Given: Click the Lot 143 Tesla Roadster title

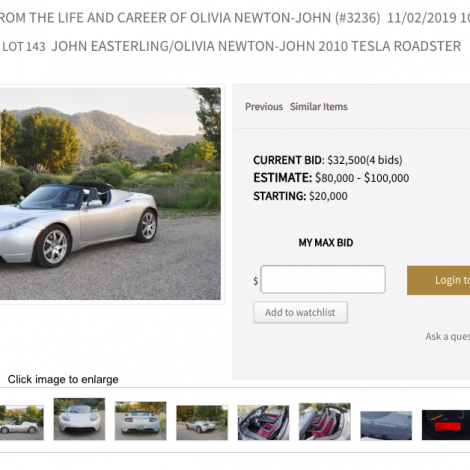Looking at the screenshot, I should tap(231, 46).
